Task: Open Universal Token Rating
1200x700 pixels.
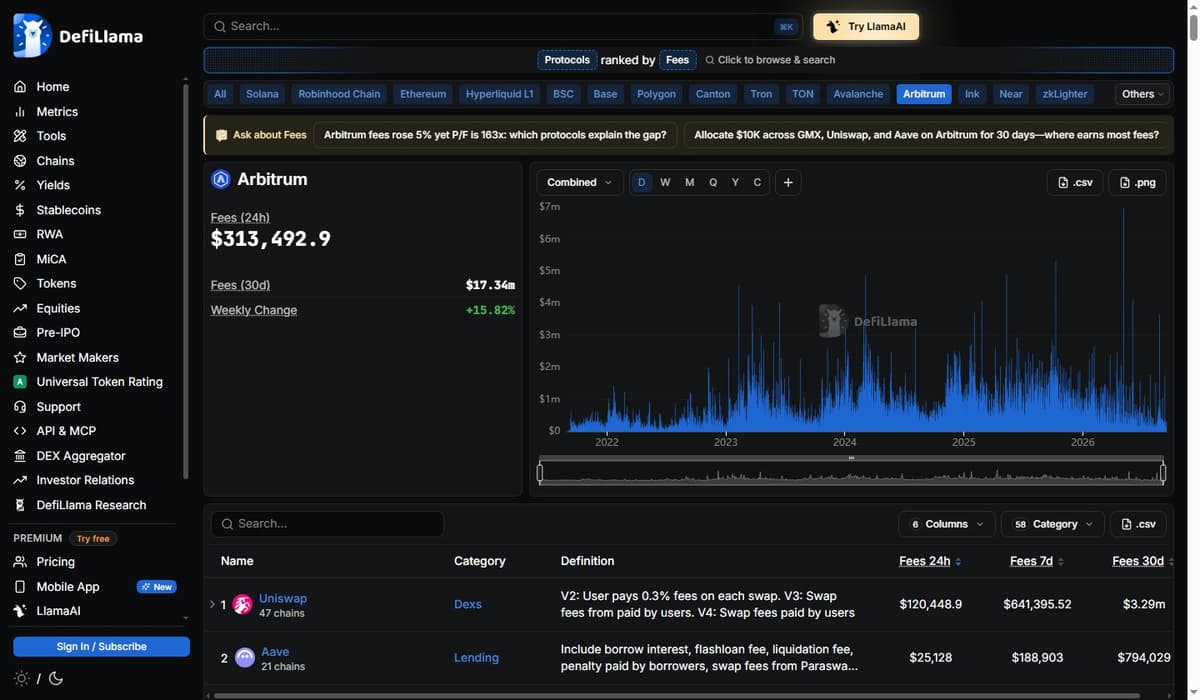Action: pyautogui.click(x=99, y=382)
